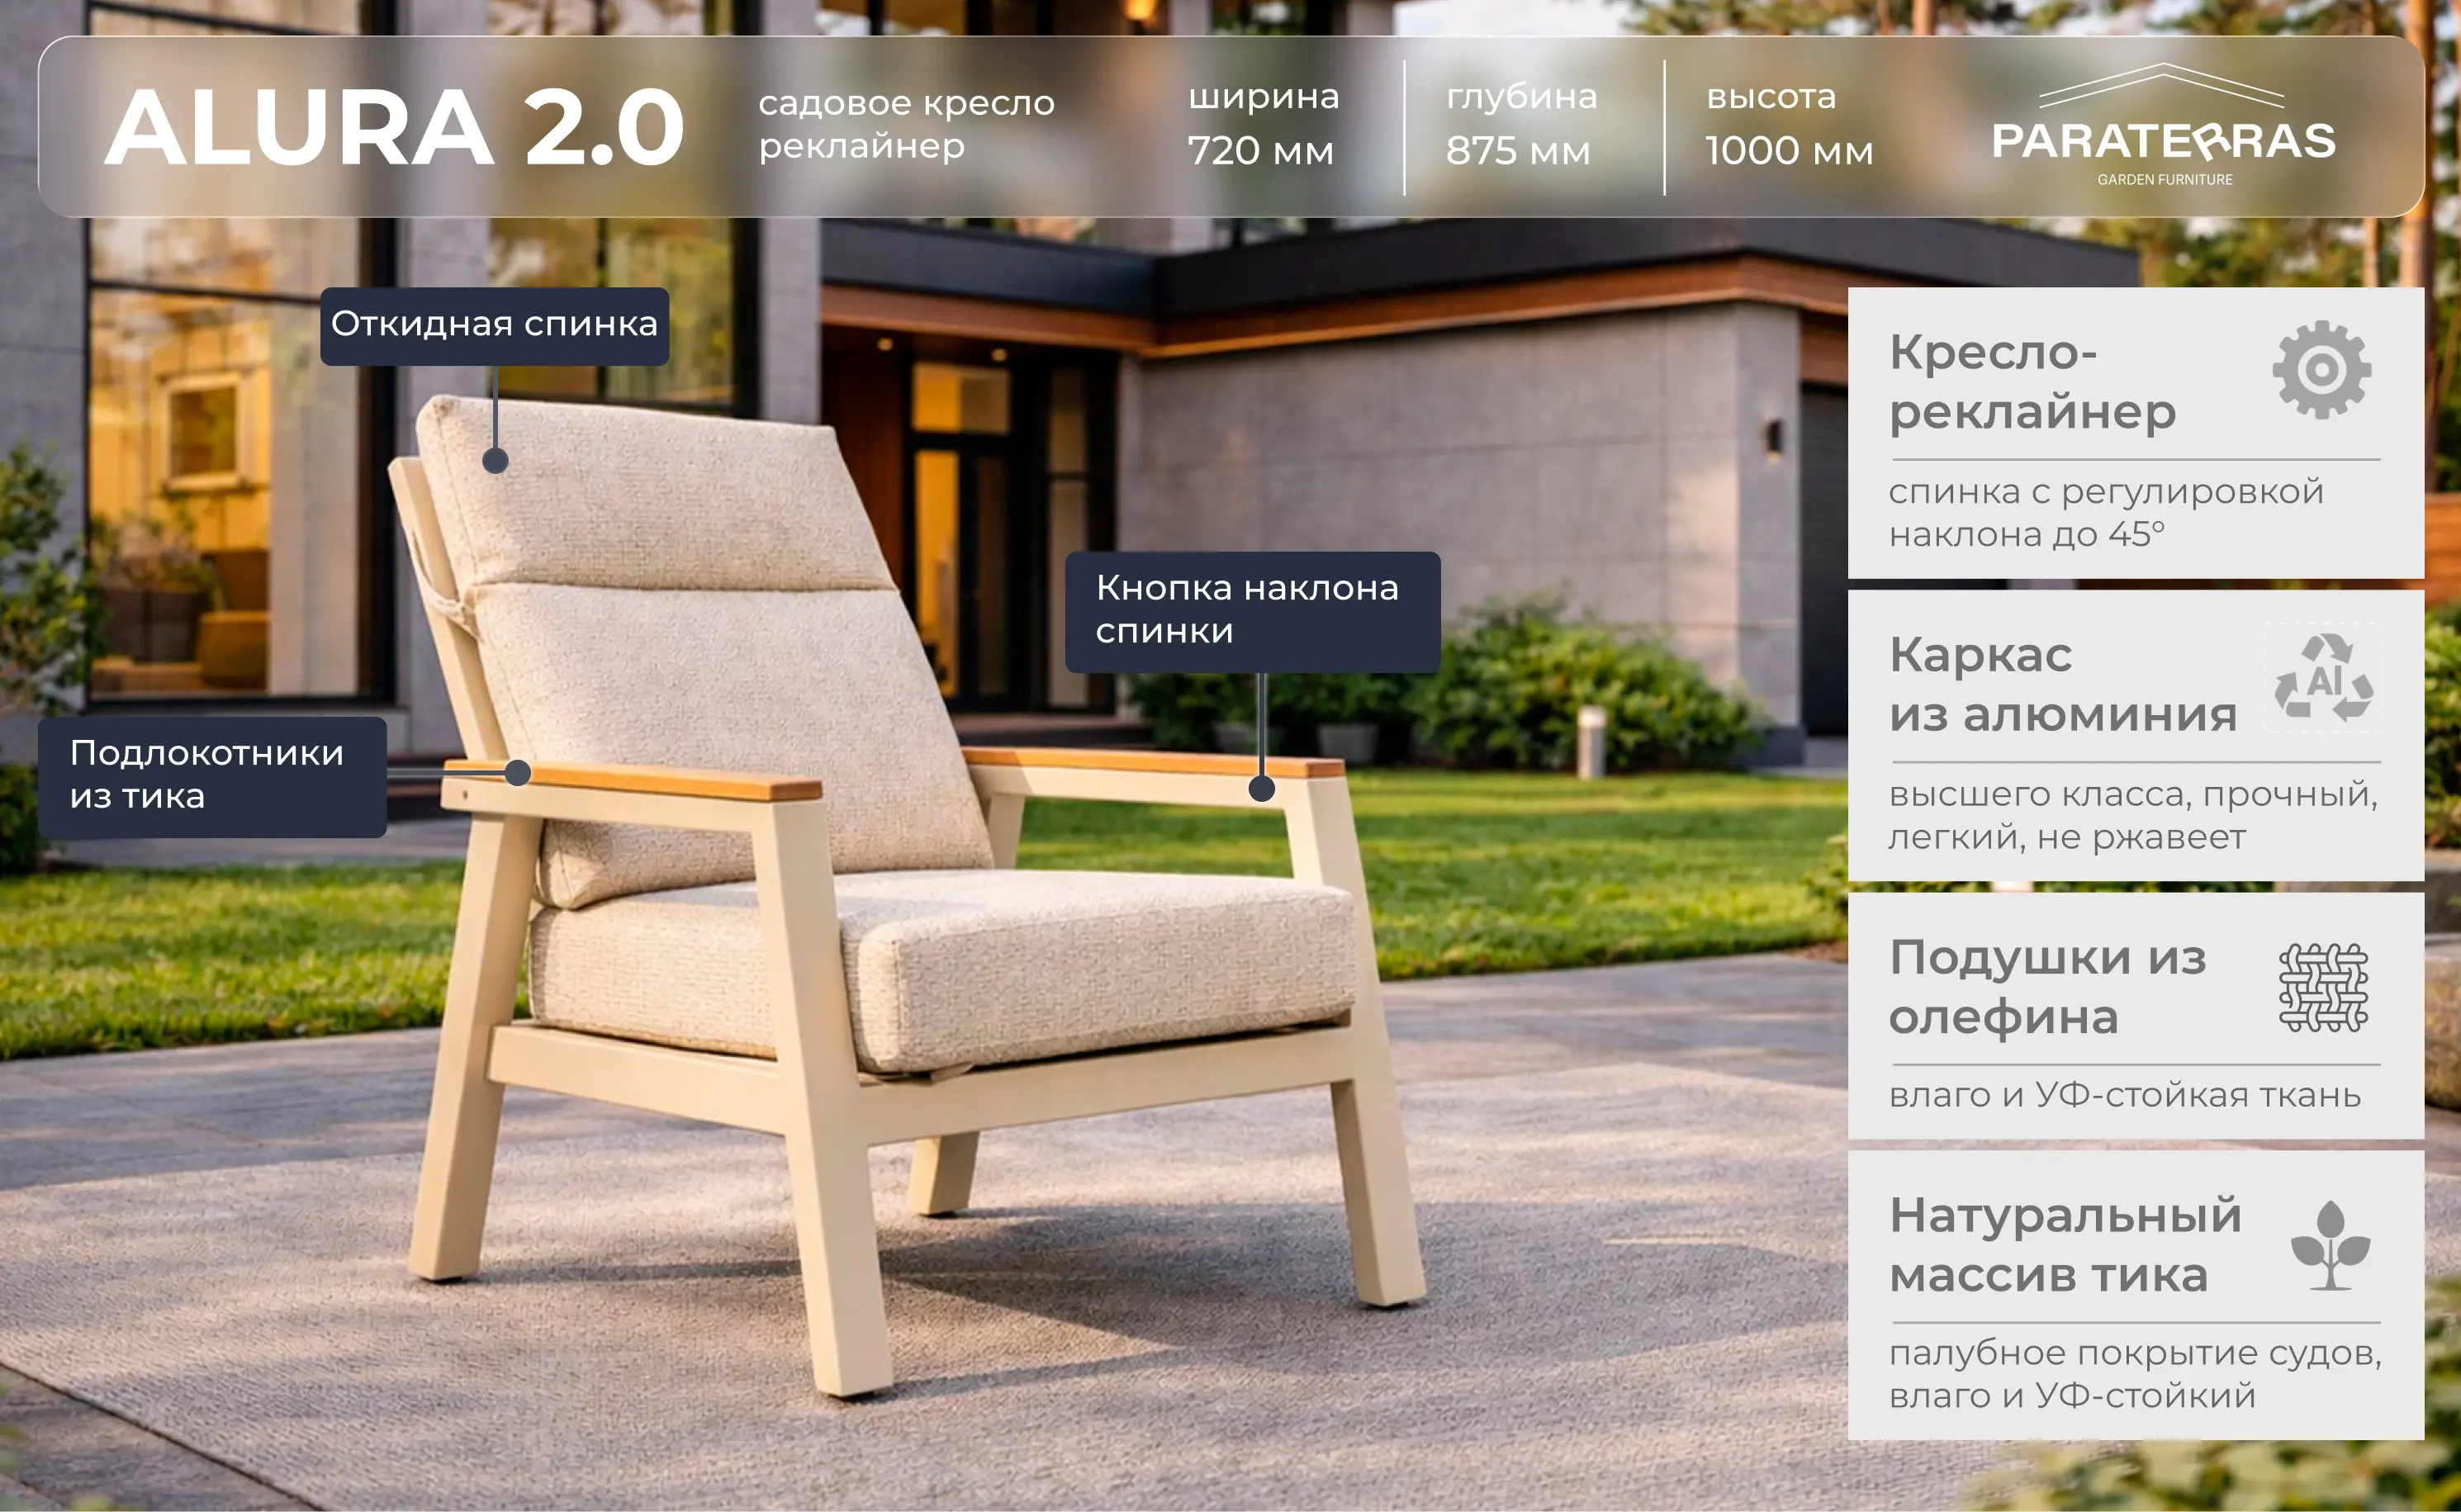
Task: Click the "глубина" label
Action: 1521,97
